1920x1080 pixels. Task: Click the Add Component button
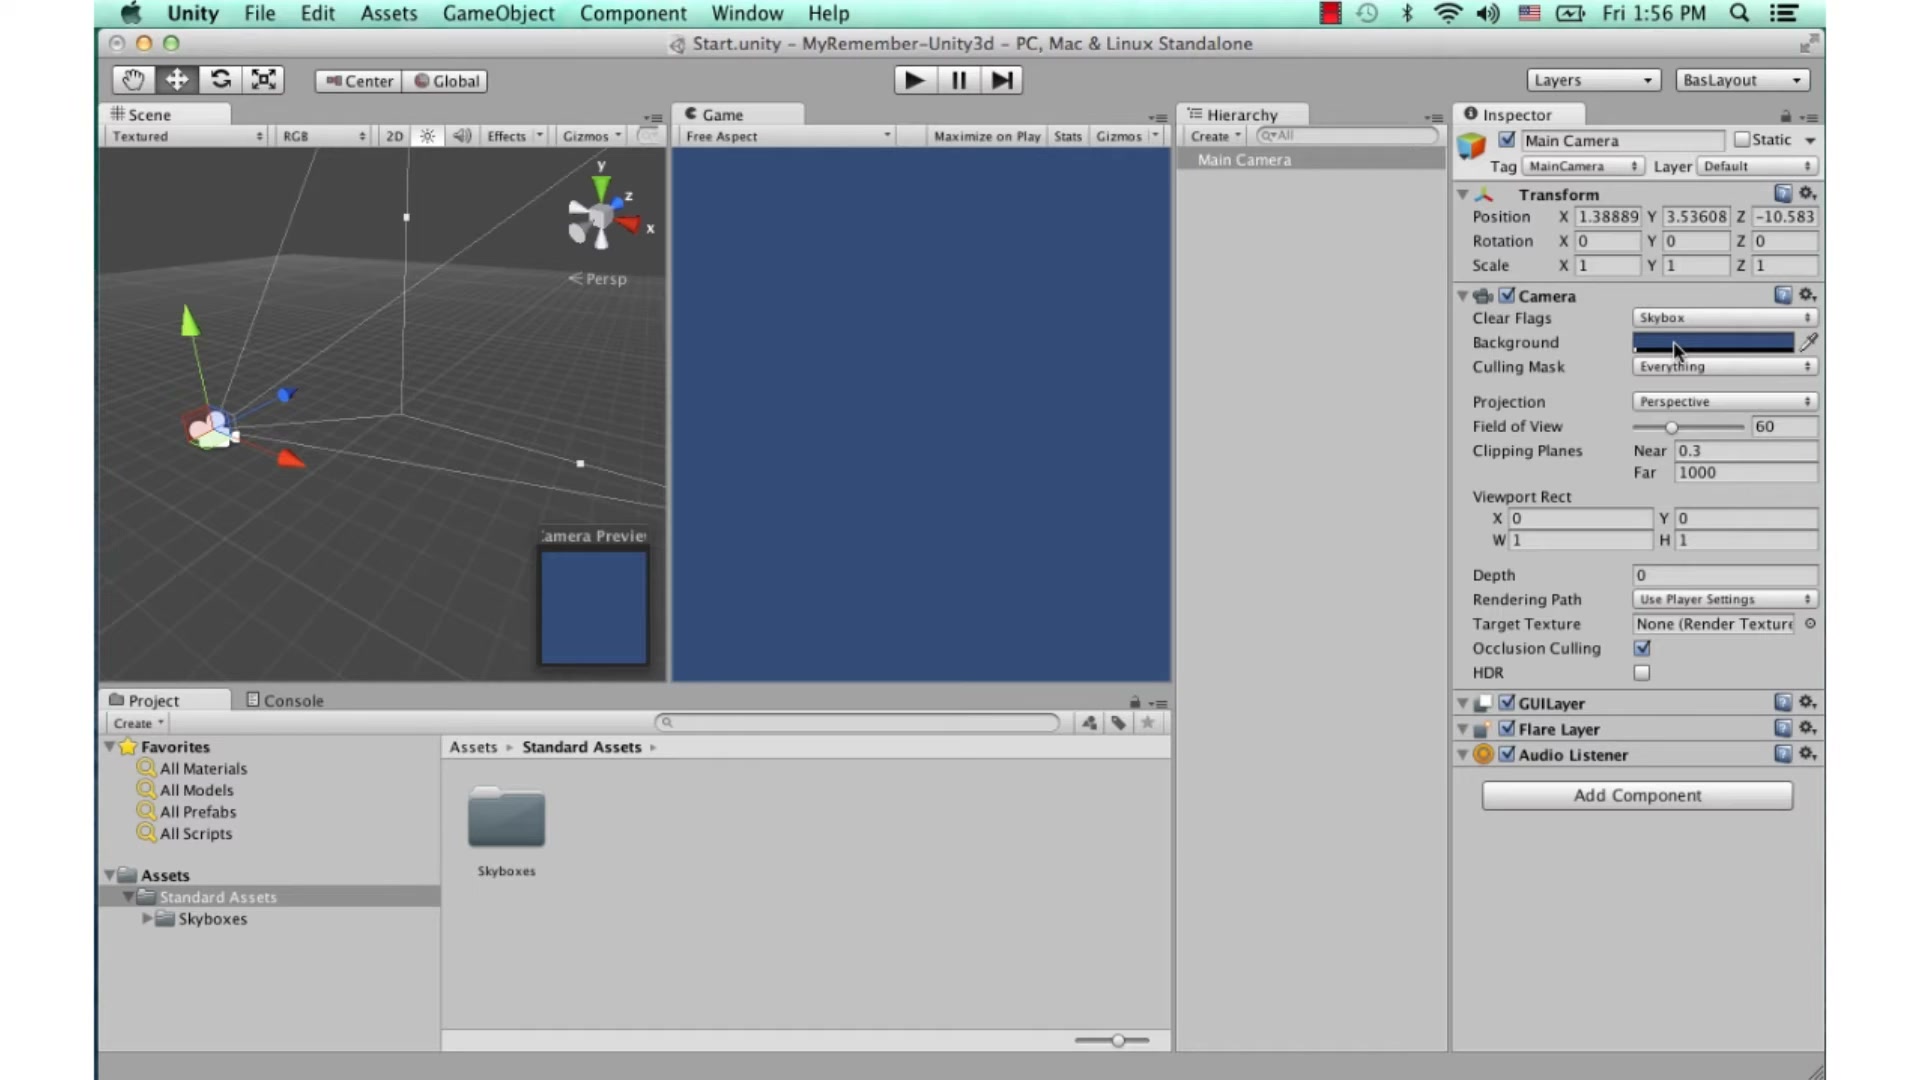point(1637,796)
